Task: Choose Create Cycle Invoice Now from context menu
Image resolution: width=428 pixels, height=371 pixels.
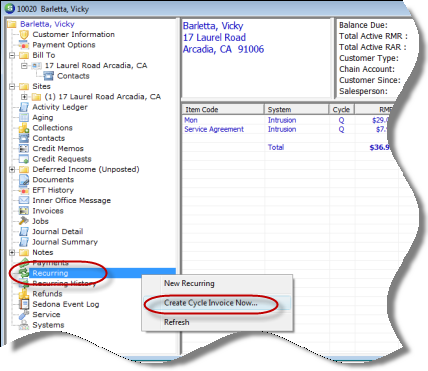Action: coord(217,303)
